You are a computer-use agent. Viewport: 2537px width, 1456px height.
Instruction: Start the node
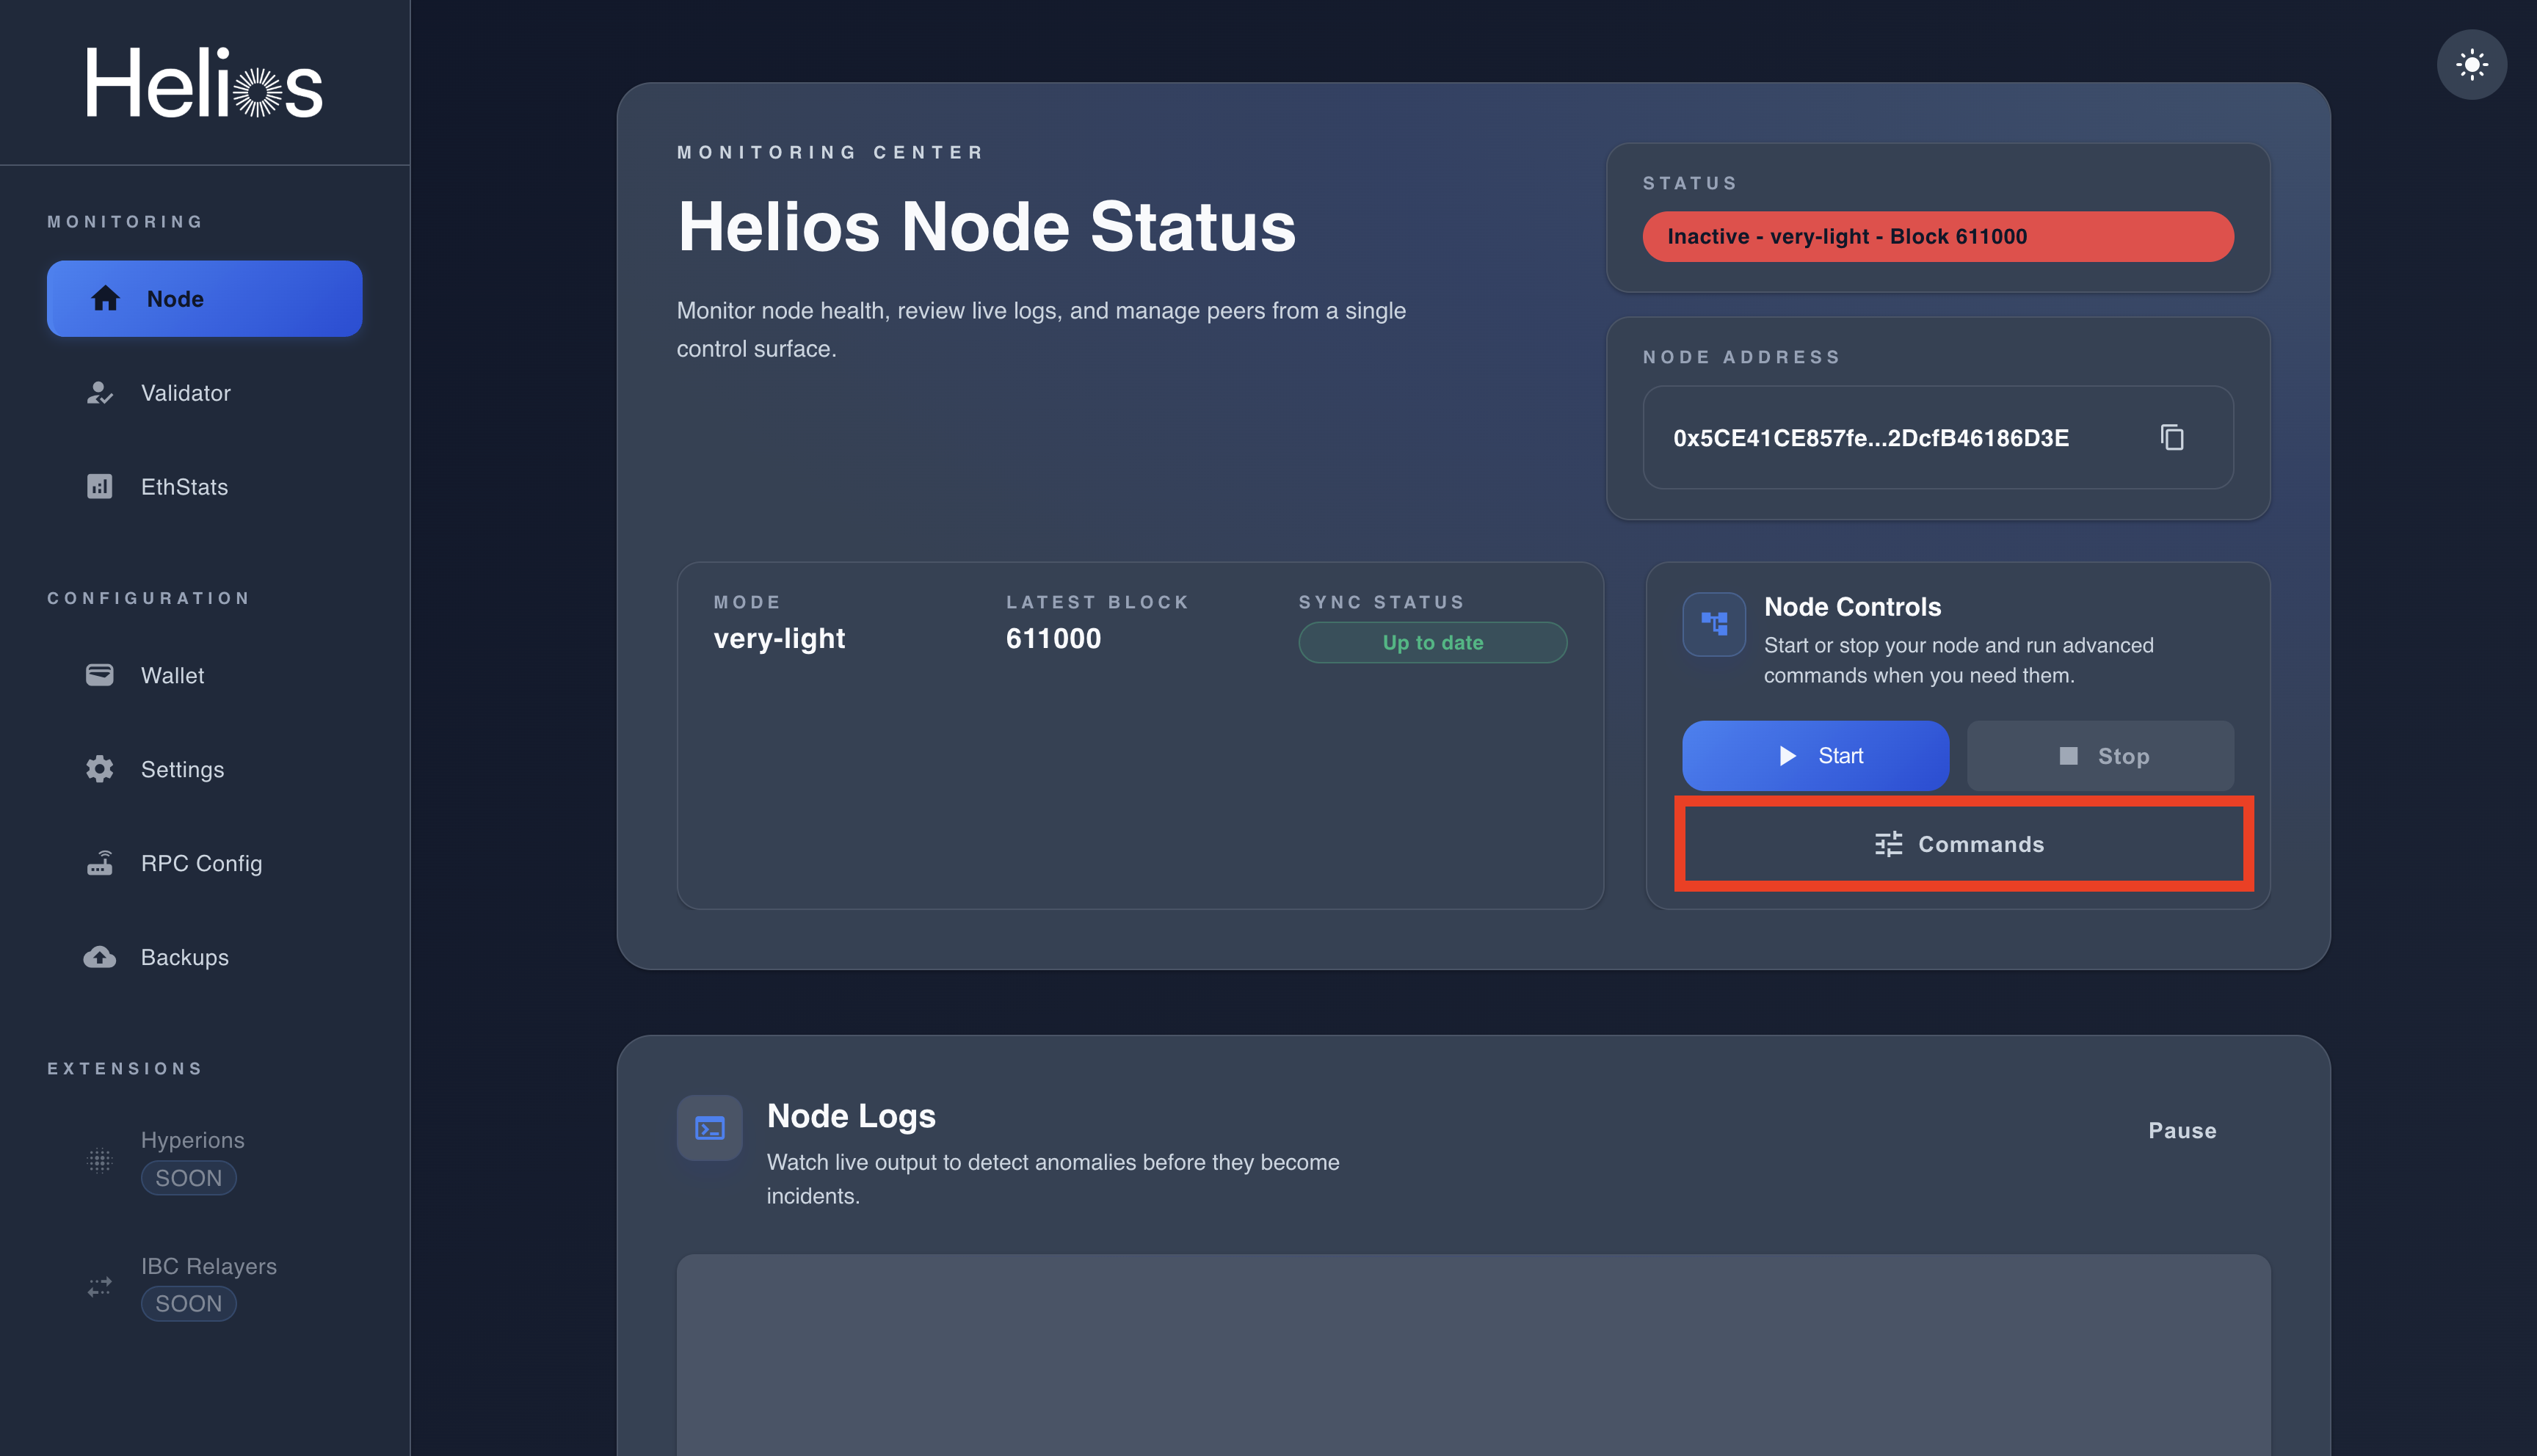1814,756
